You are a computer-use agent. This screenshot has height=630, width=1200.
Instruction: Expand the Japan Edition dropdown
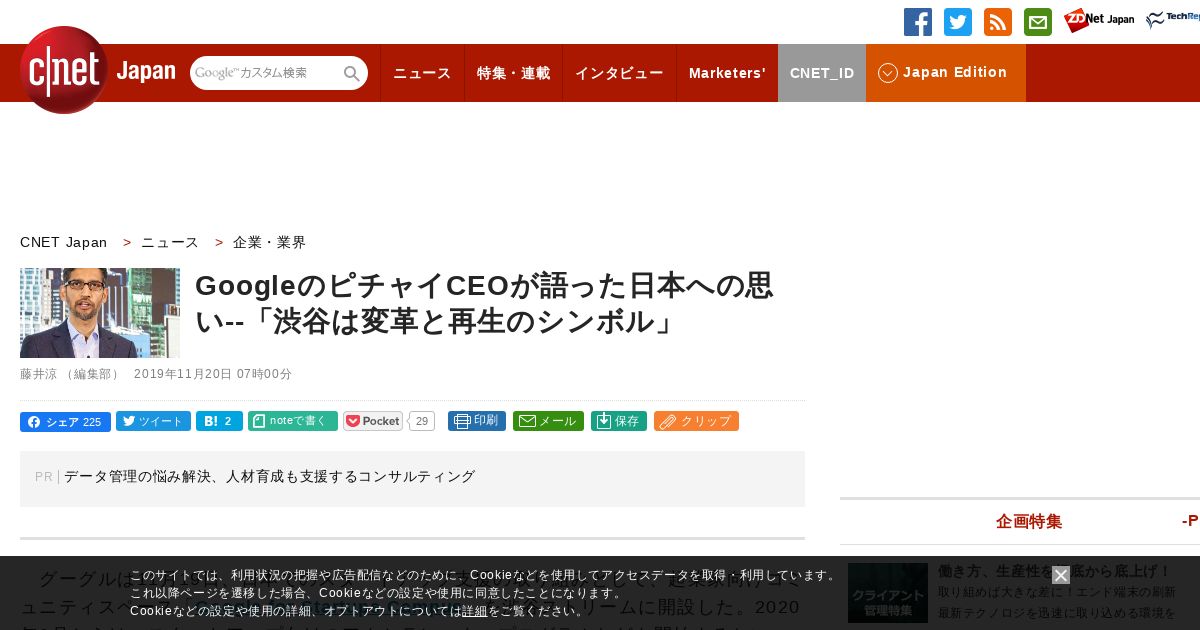click(946, 73)
